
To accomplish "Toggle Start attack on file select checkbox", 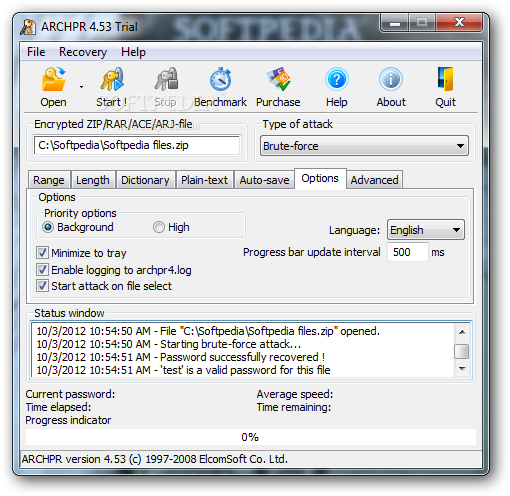I will point(42,286).
